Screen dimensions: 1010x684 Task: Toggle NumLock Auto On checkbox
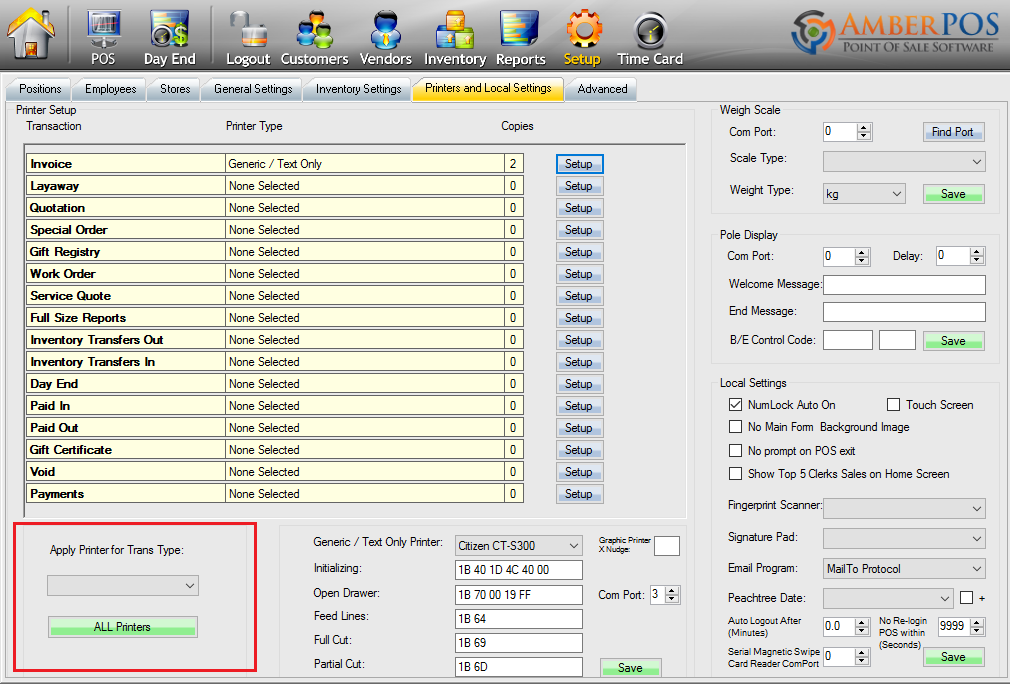735,404
